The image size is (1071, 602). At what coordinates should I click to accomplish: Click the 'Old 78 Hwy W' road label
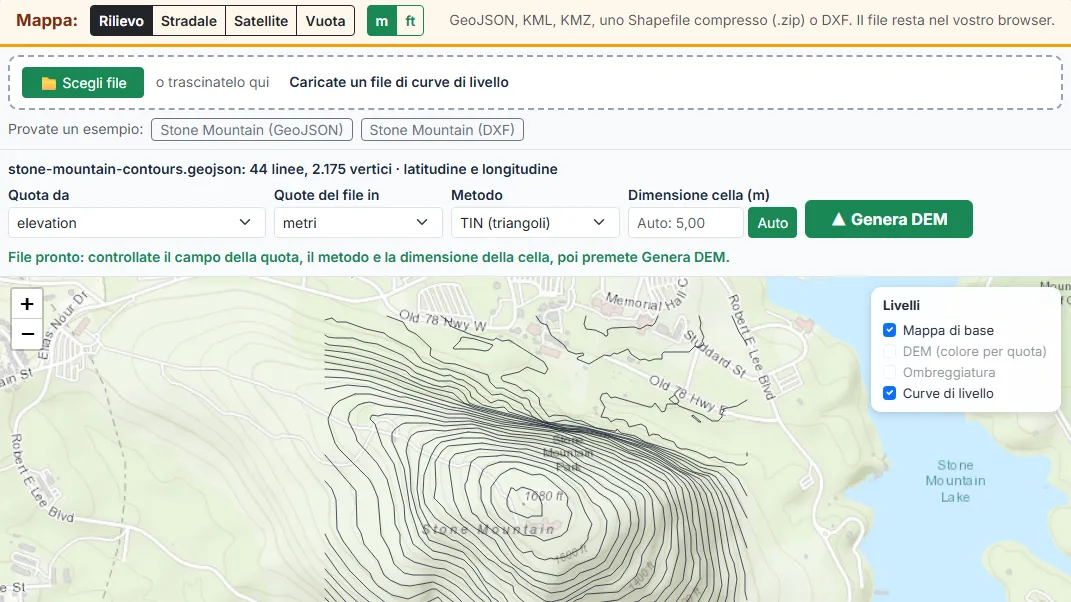pyautogui.click(x=443, y=321)
